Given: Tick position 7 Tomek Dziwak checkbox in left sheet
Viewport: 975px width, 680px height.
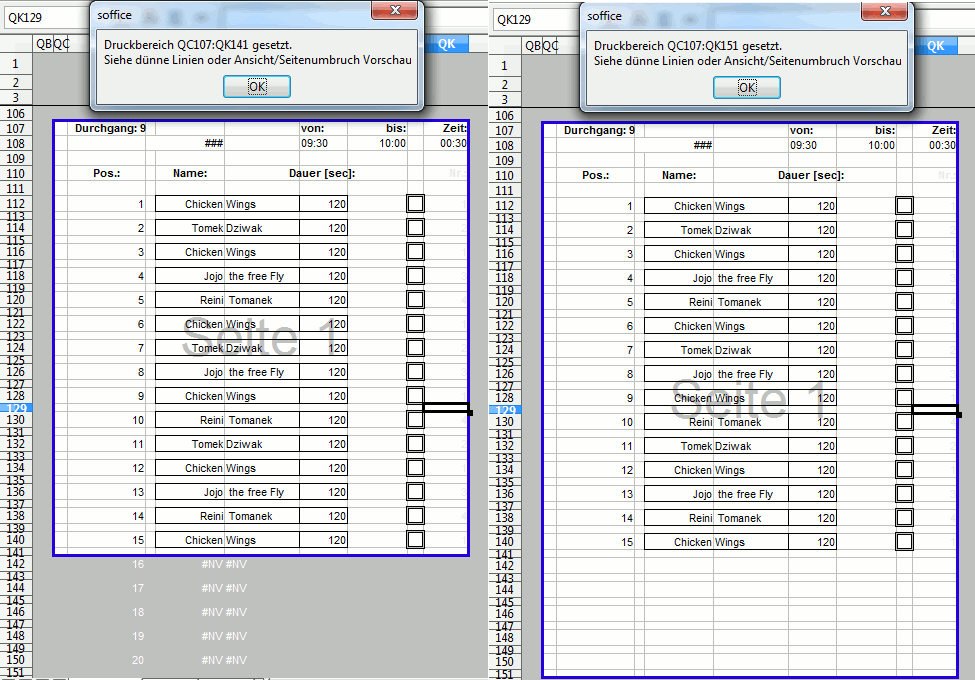Looking at the screenshot, I should (415, 348).
